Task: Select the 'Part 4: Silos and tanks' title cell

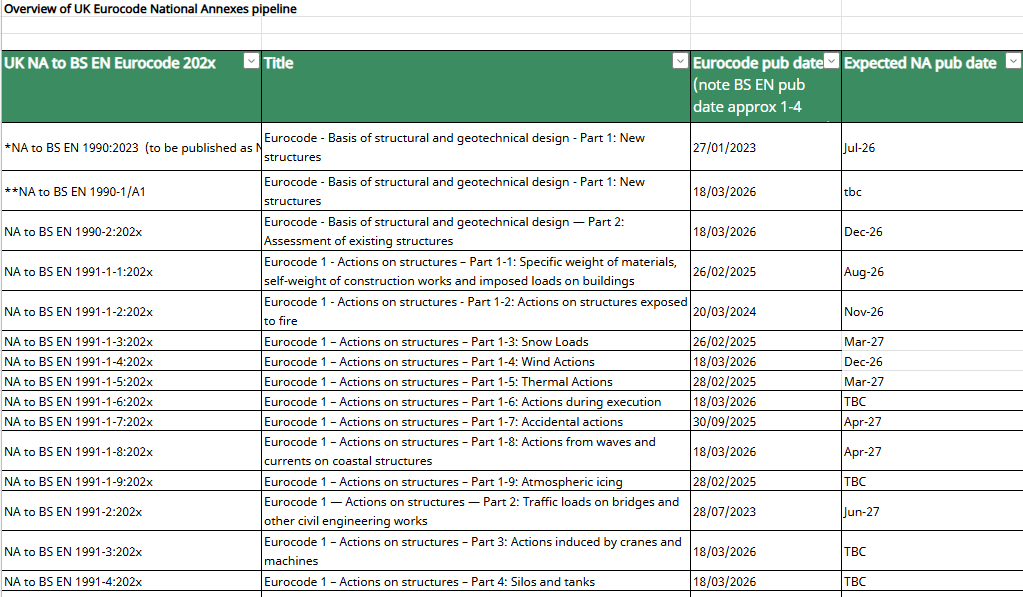Action: pos(476,581)
